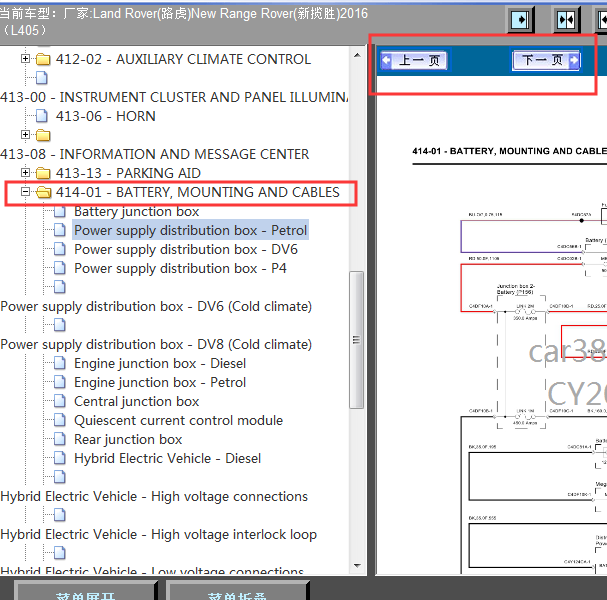Collapse the 414-01 Battery, Mounting and Cables folder
The height and width of the screenshot is (600, 607).
point(25,191)
